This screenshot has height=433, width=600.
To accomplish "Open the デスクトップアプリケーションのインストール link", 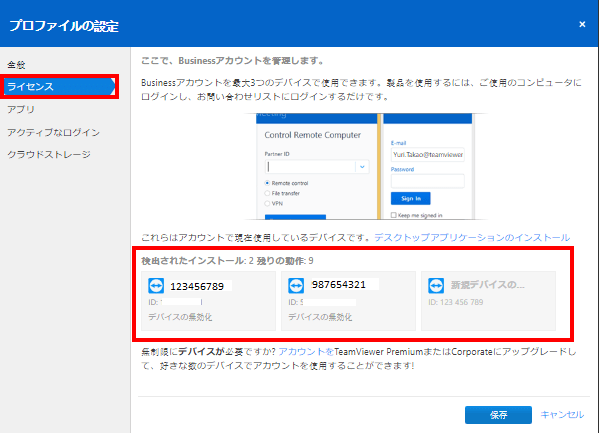I will [472, 238].
